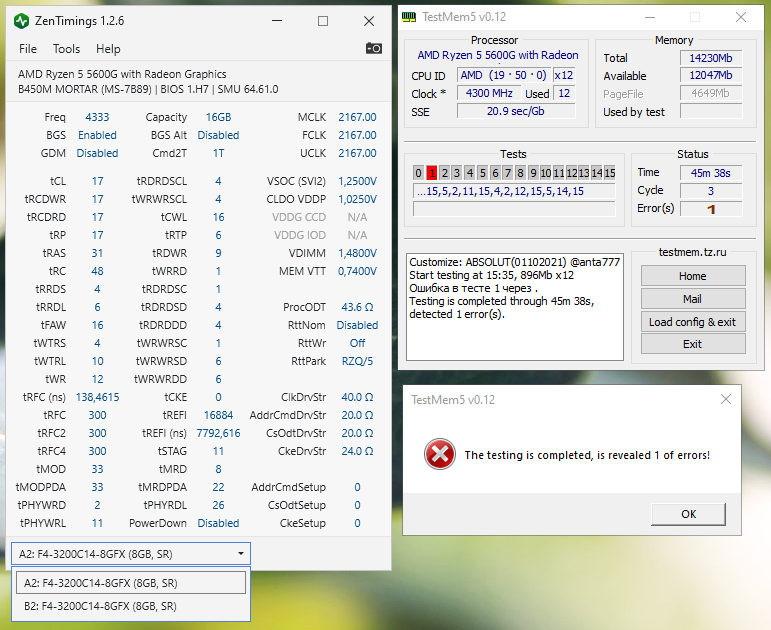Click the B450M MORTAR motherboard info line
Image resolution: width=771 pixels, height=630 pixels.
pos(148,89)
